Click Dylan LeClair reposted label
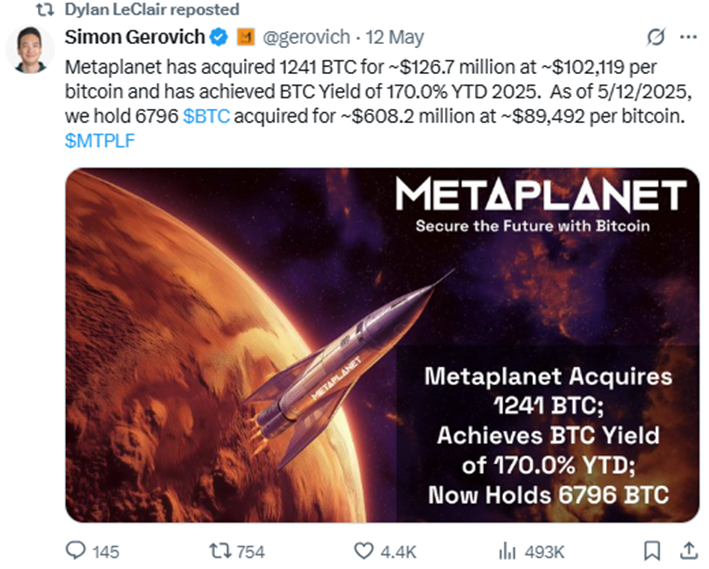The height and width of the screenshot is (569, 709). coord(152,9)
